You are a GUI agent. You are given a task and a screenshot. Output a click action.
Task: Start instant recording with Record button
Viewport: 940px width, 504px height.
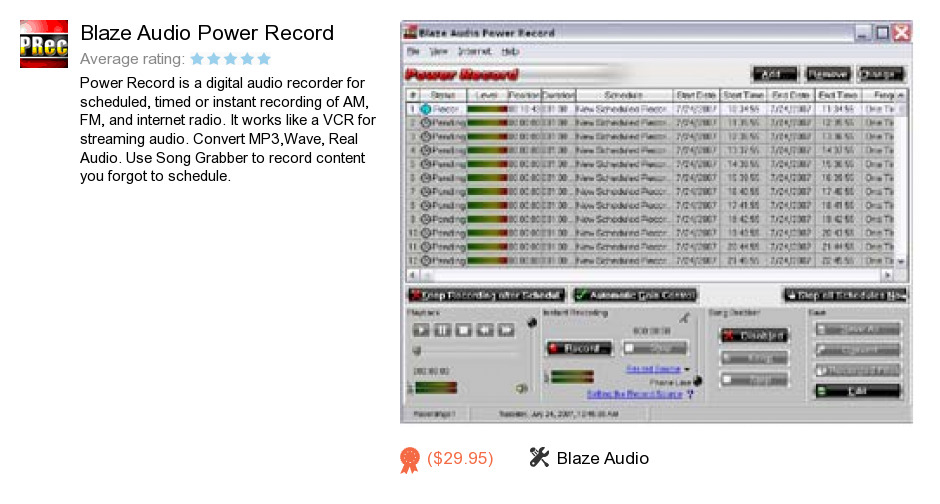click(579, 348)
